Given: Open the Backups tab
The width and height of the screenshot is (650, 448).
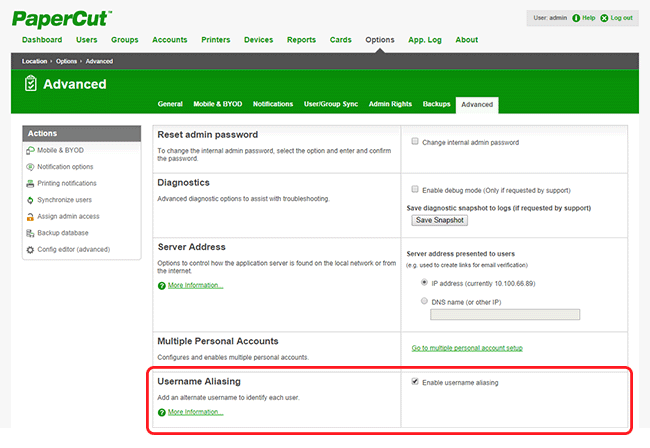Looking at the screenshot, I should (436, 104).
